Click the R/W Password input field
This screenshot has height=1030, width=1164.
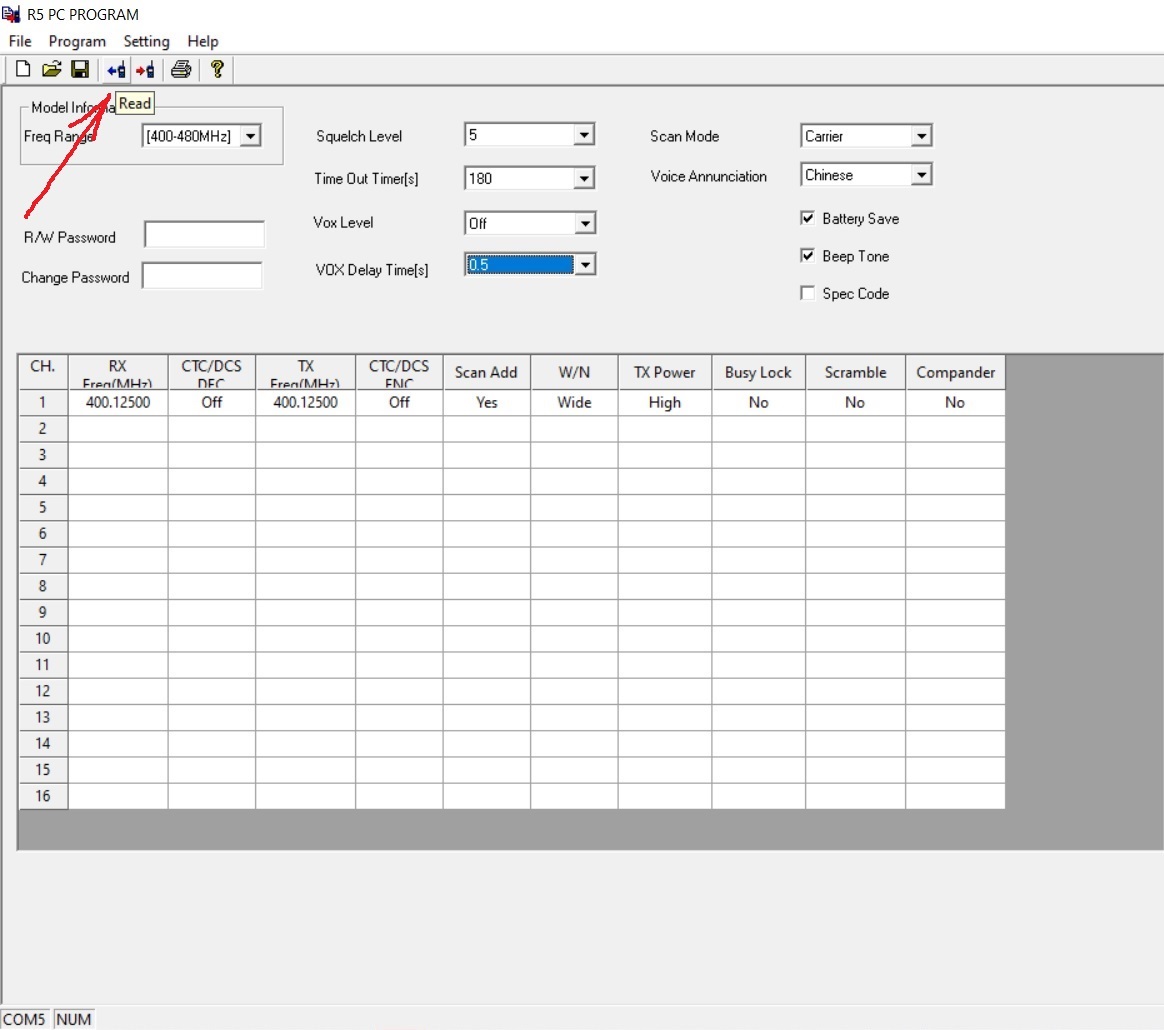click(x=204, y=235)
